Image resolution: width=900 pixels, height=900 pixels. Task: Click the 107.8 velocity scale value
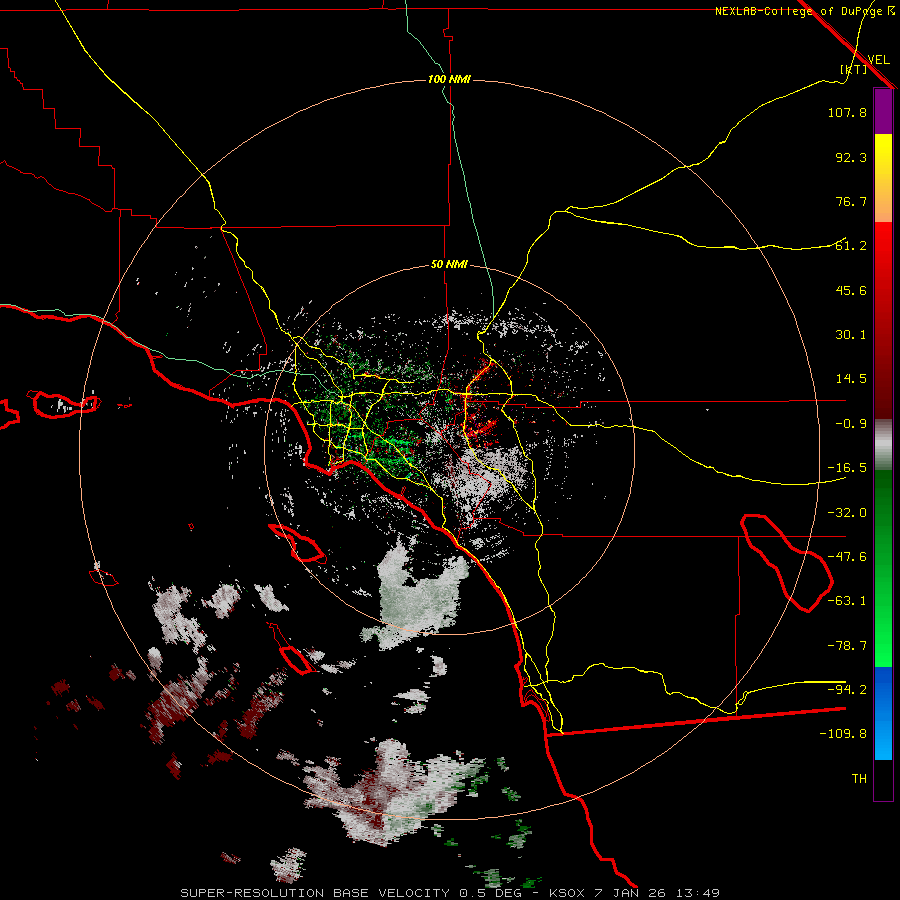[847, 112]
